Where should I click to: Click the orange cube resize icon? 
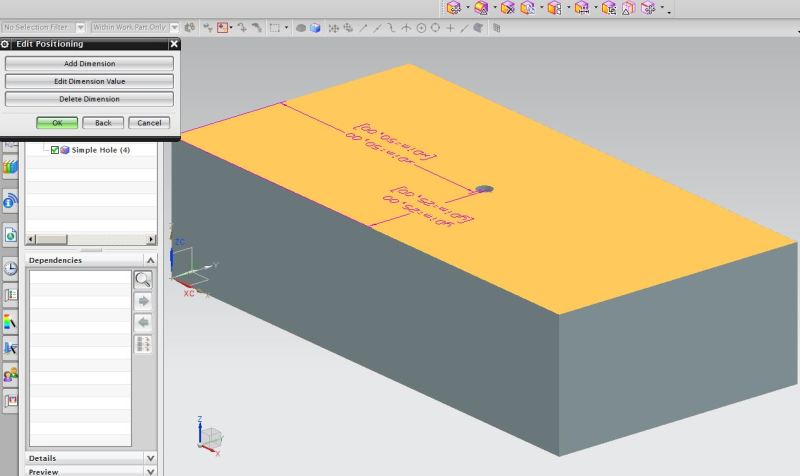pyautogui.click(x=554, y=8)
